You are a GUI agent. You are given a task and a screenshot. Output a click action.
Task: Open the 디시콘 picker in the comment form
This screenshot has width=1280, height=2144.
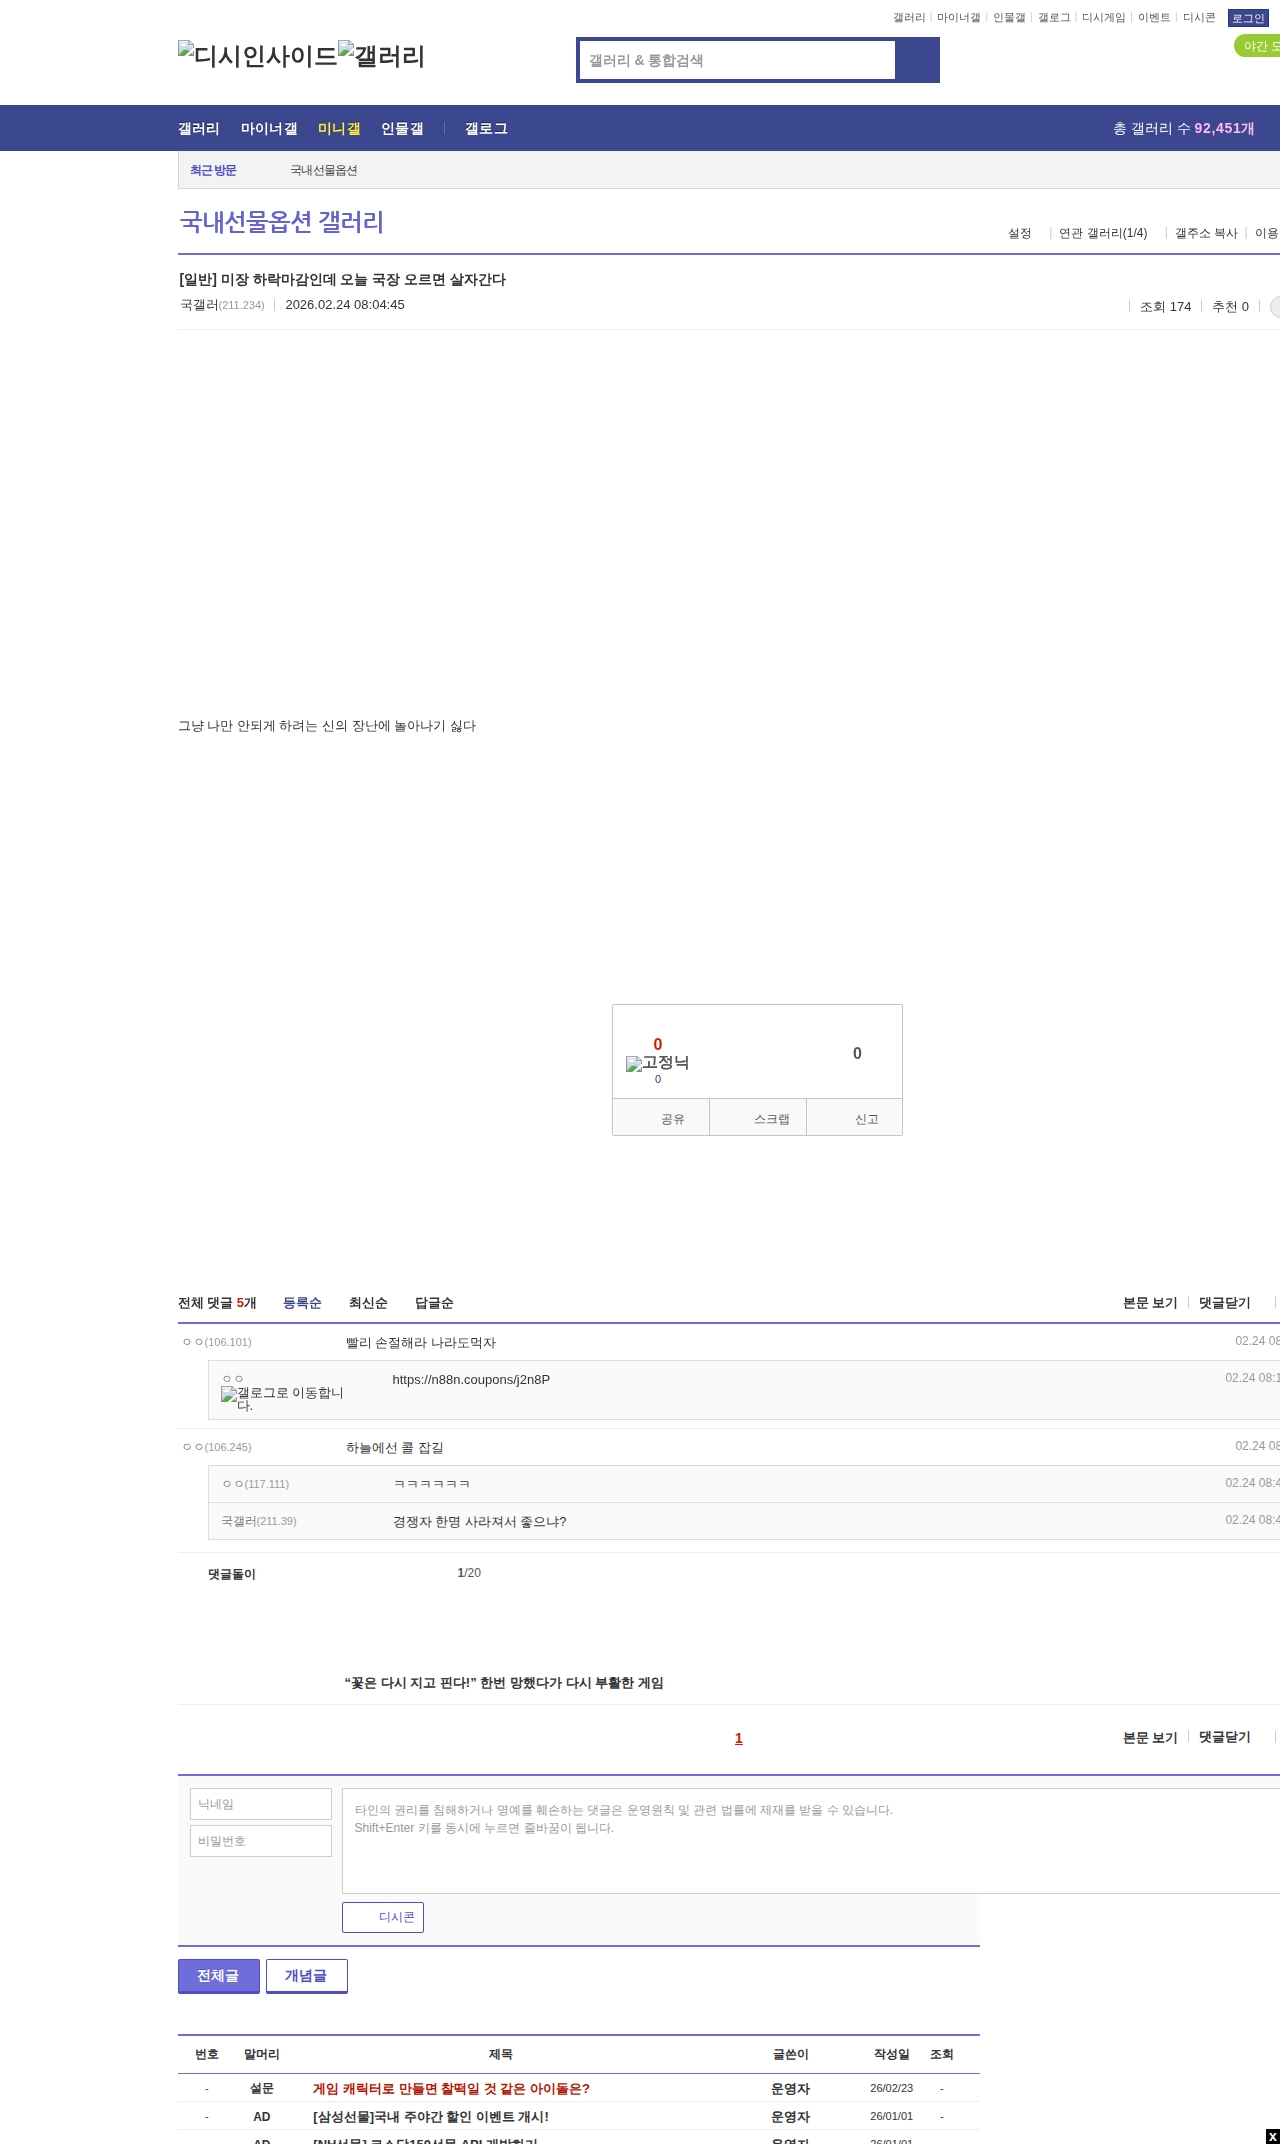[383, 1917]
